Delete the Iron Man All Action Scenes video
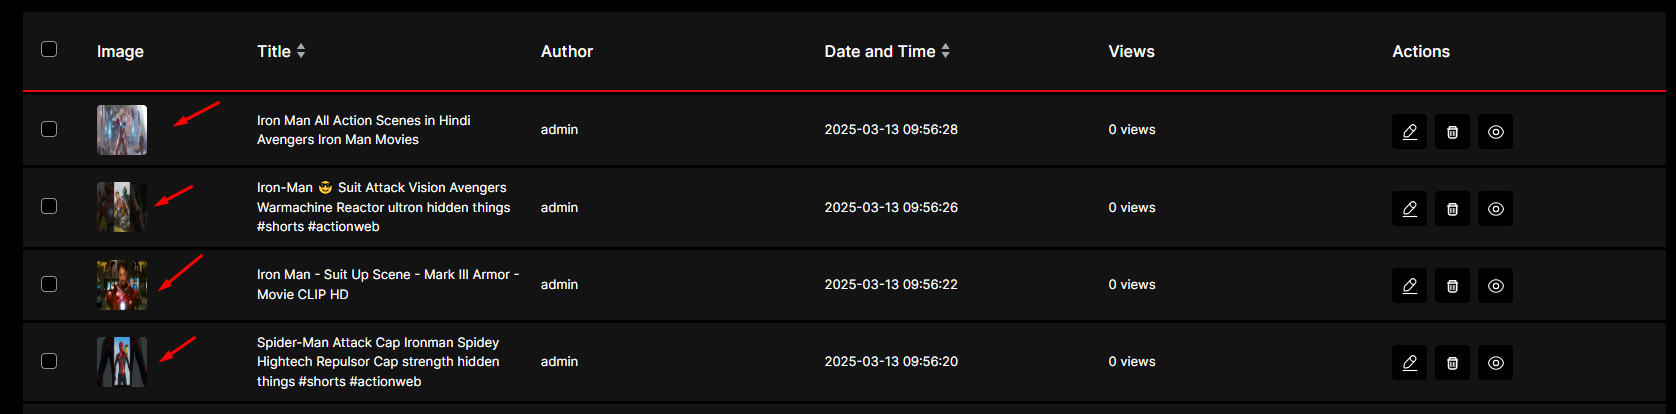This screenshot has height=414, width=1676. [1452, 131]
